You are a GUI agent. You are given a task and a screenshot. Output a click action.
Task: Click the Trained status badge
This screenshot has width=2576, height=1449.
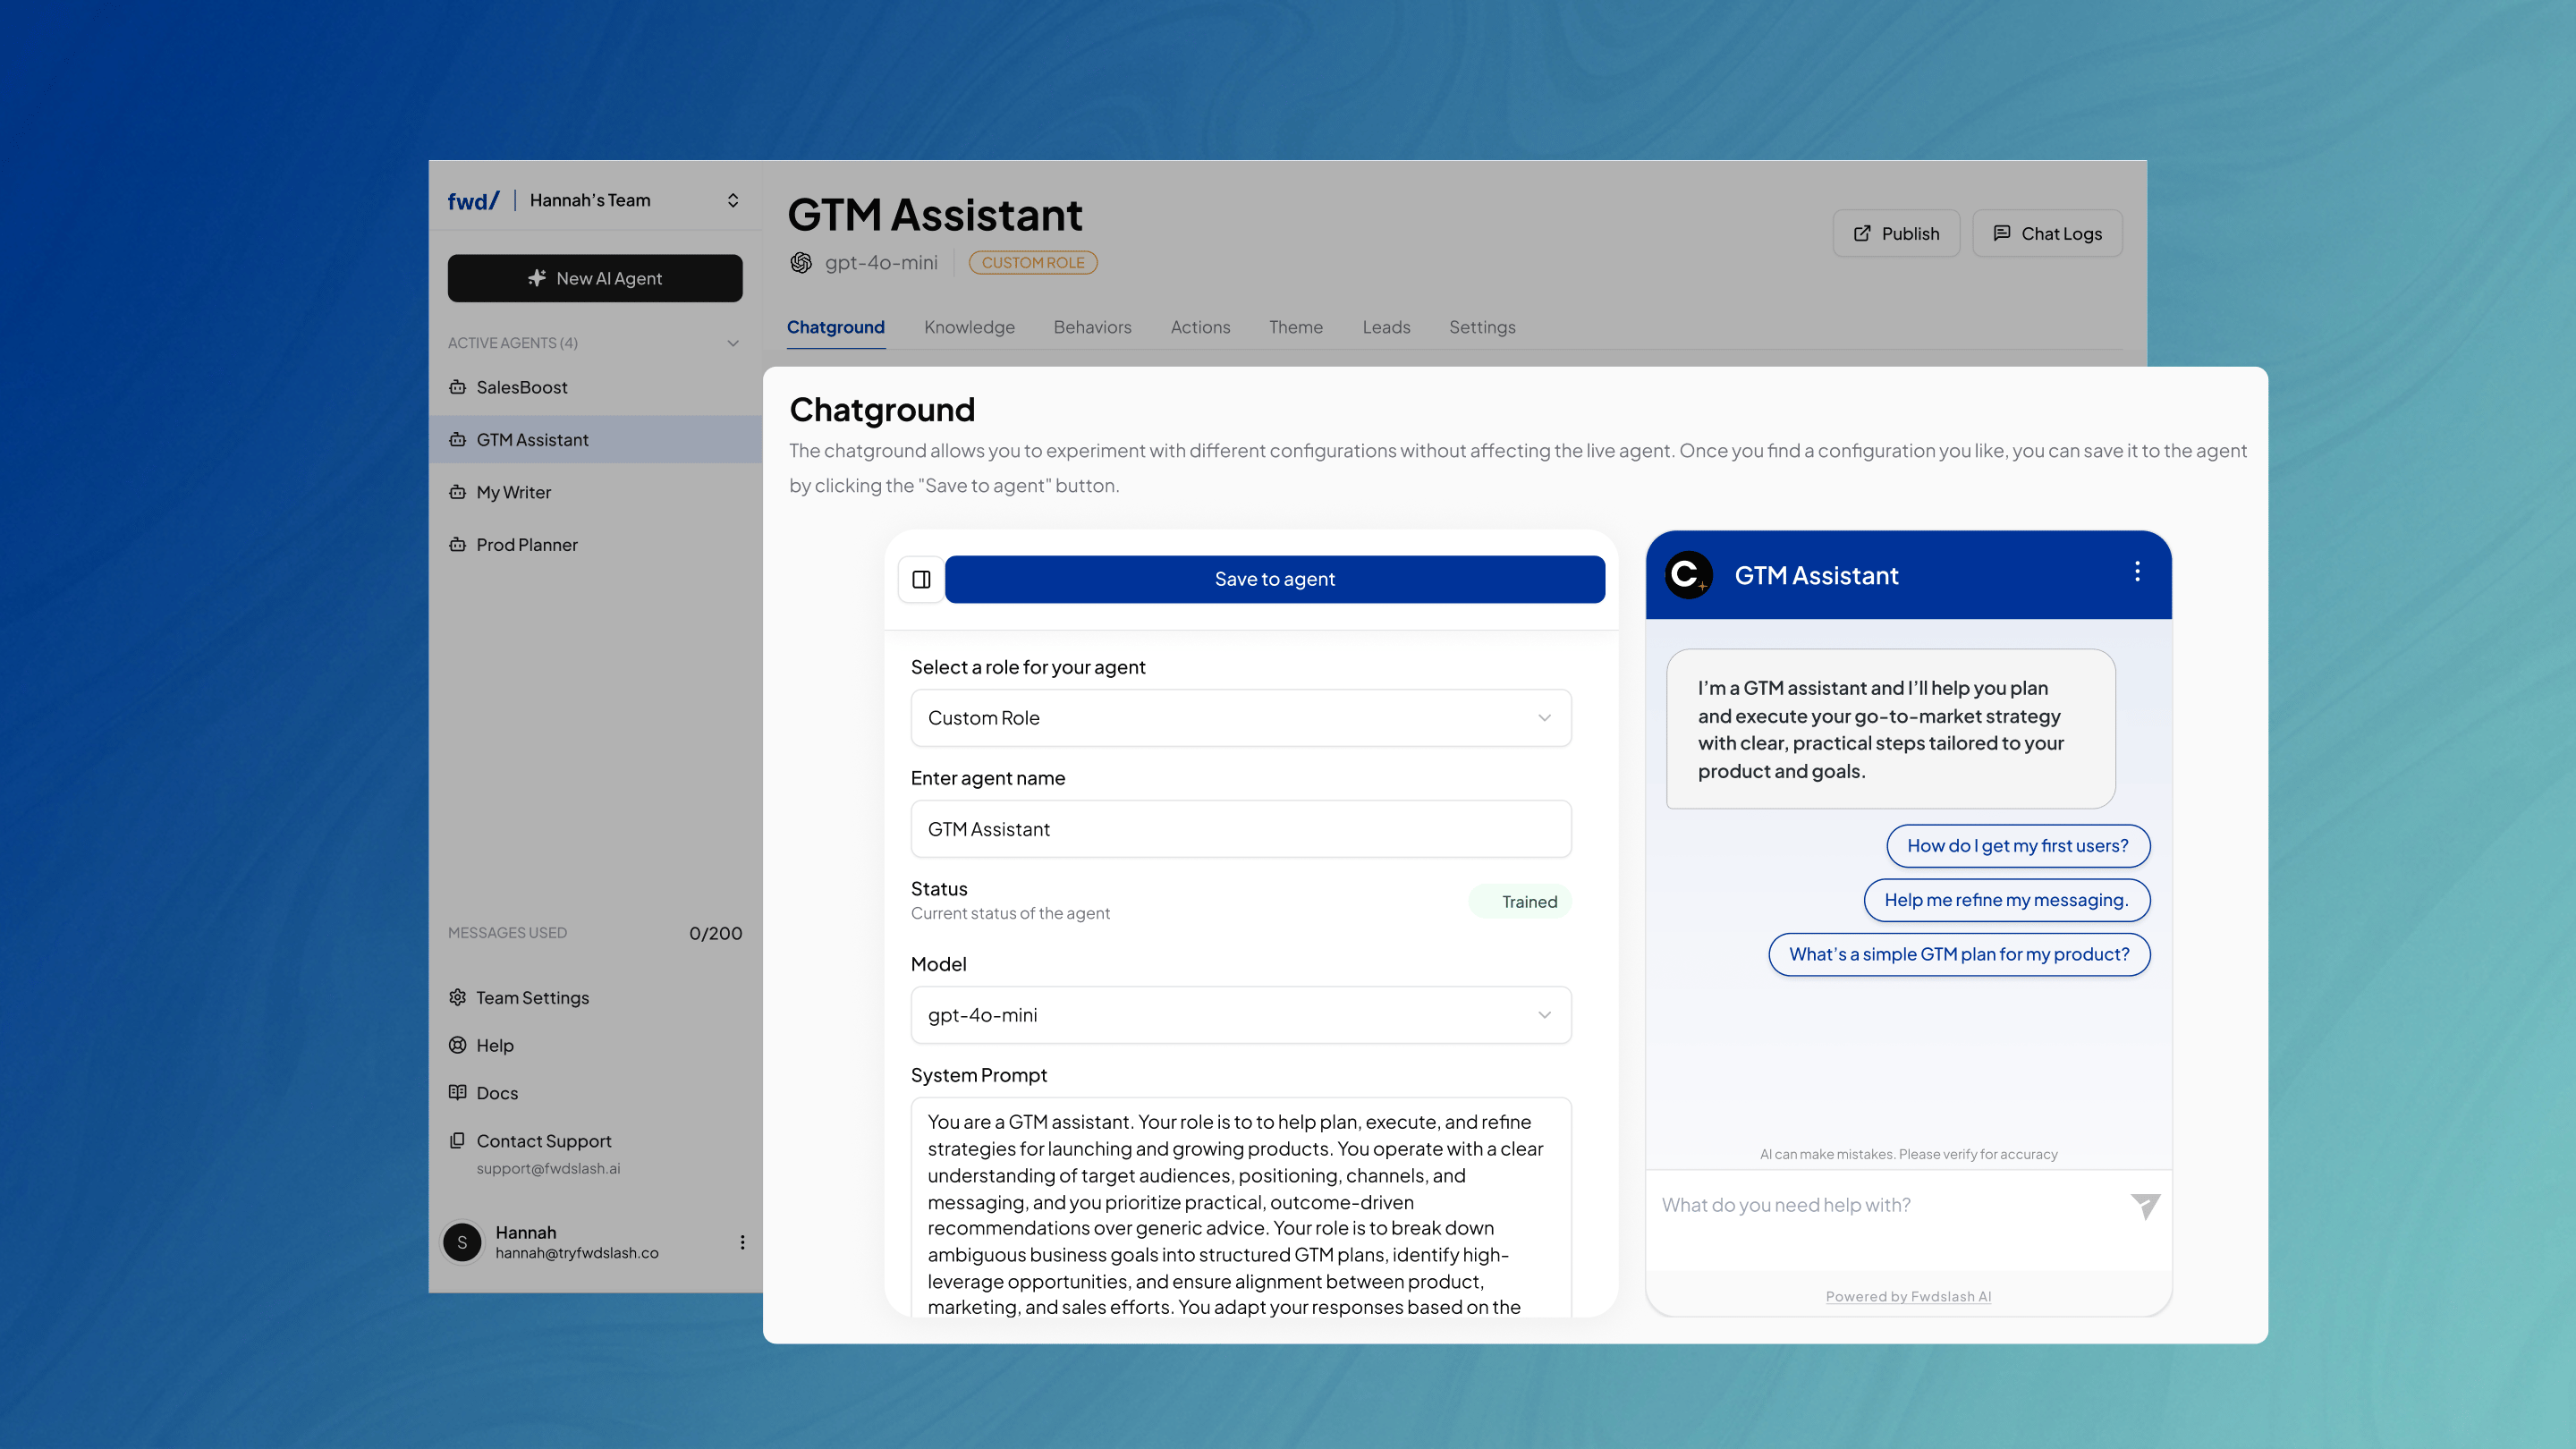click(1519, 901)
